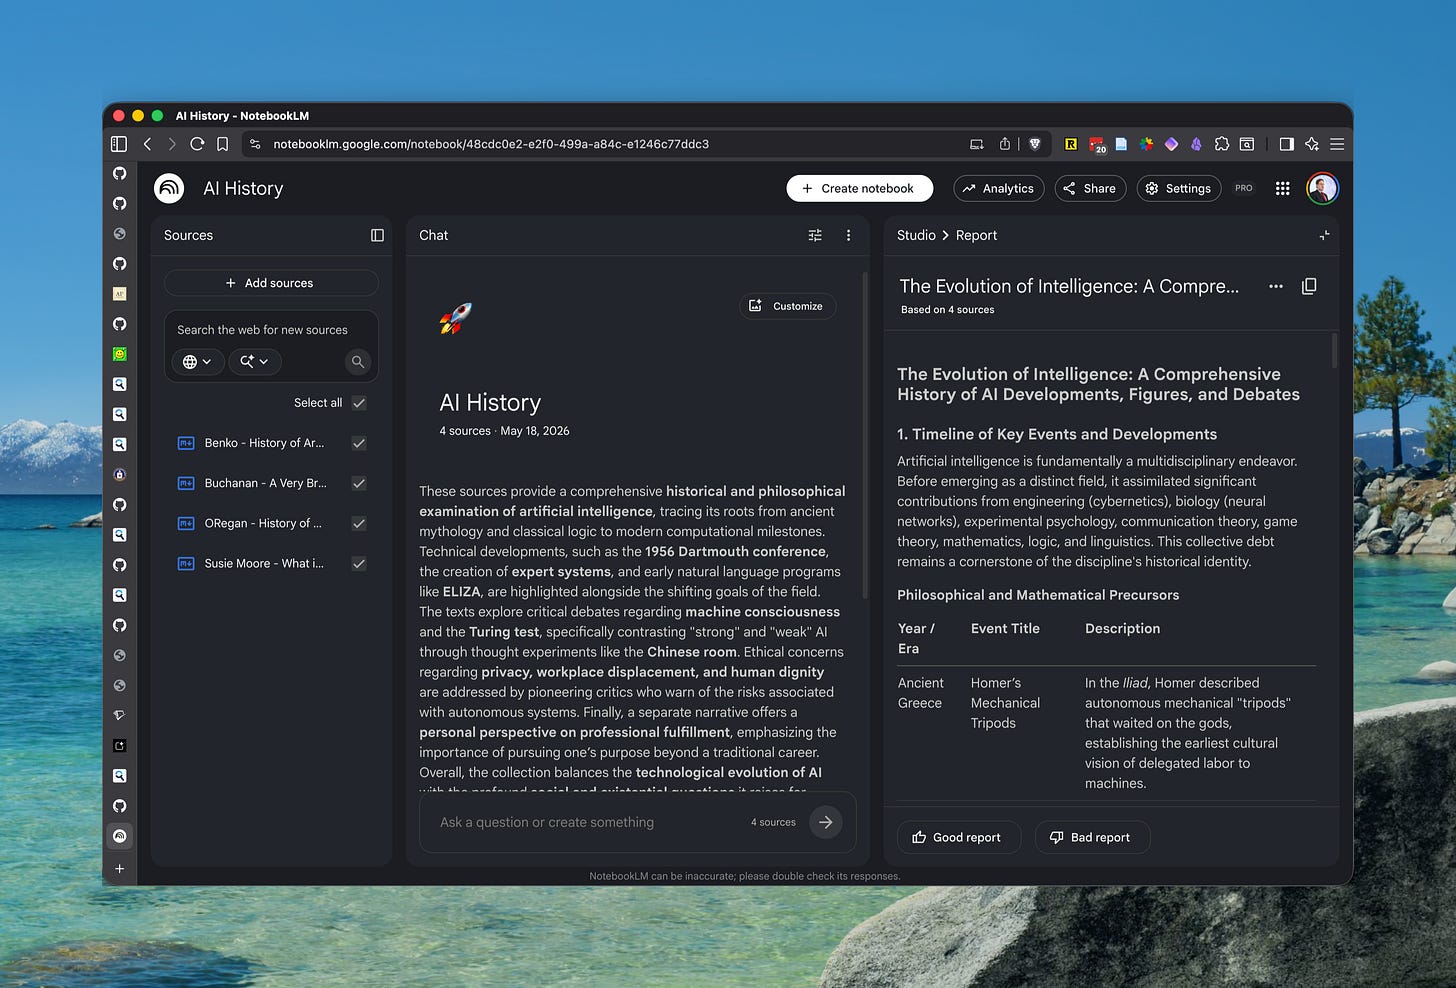This screenshot has width=1456, height=988.
Task: Click the yellow R extension icon
Action: click(1071, 144)
